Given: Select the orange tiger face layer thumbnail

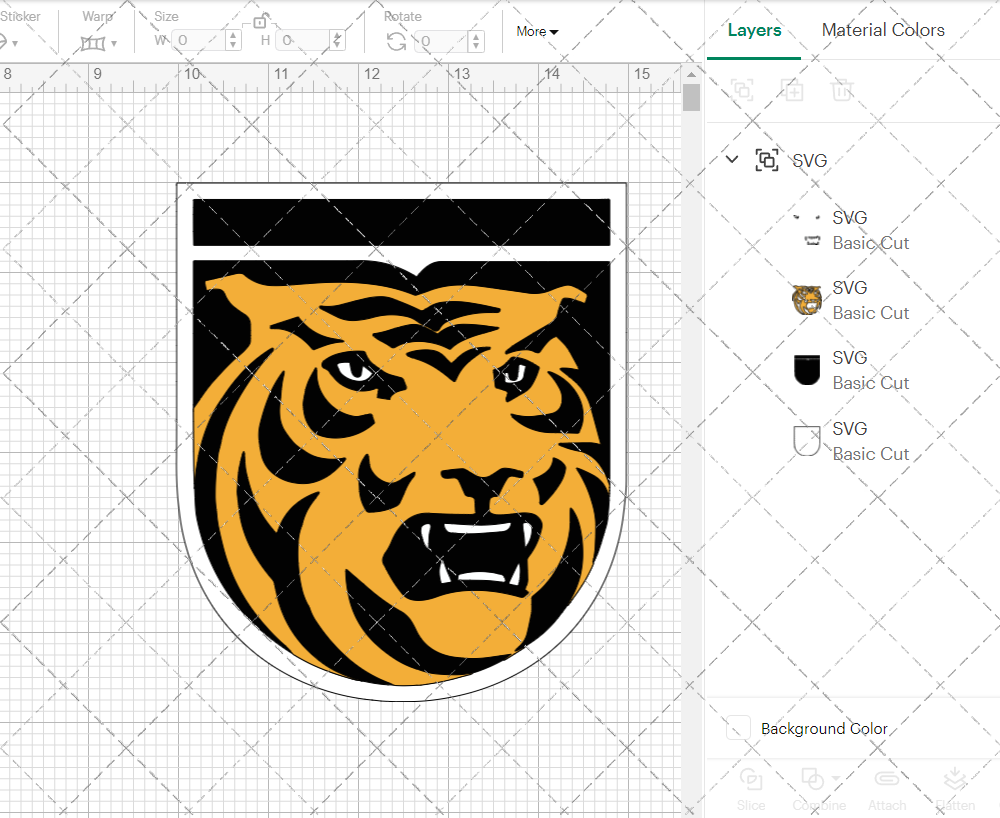Looking at the screenshot, I should pyautogui.click(x=807, y=300).
